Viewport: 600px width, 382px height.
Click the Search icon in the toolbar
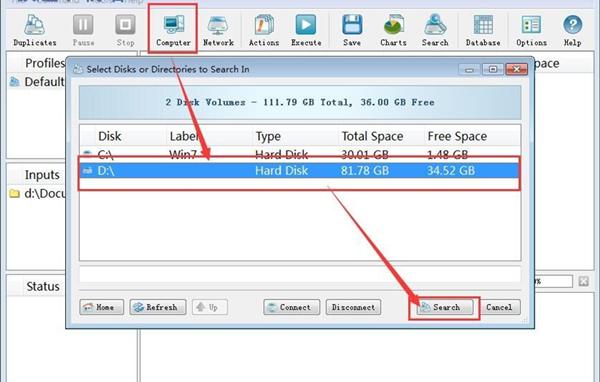[x=435, y=30]
